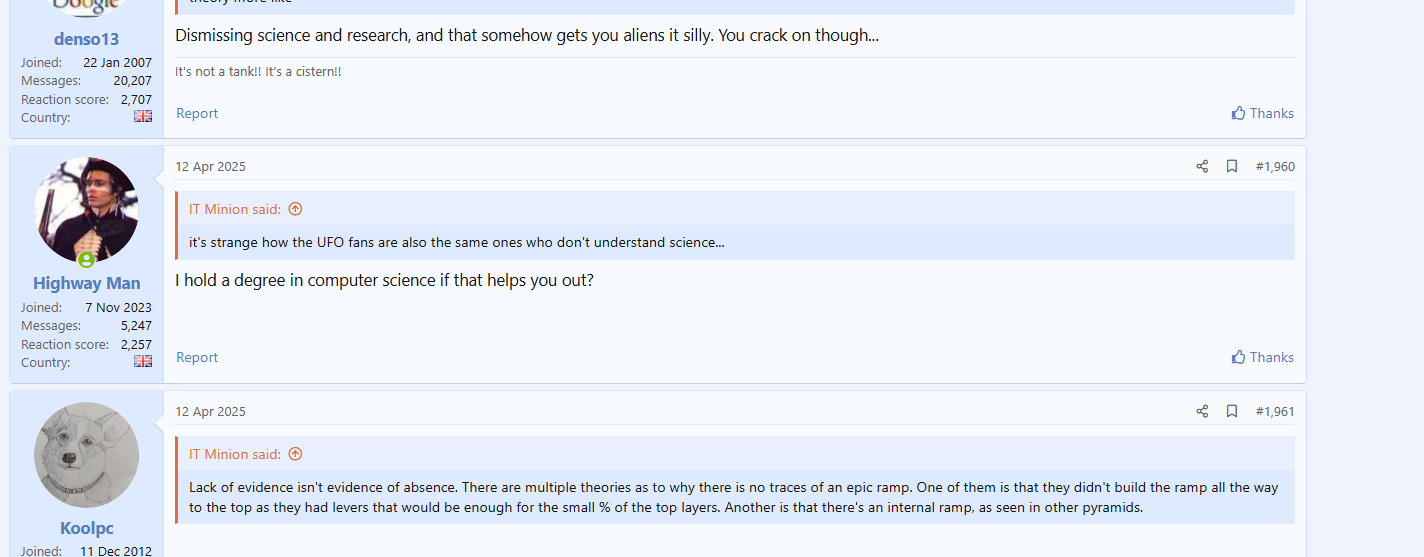Open permalink for post #1,960
This screenshot has height=557, width=1424.
point(1275,166)
